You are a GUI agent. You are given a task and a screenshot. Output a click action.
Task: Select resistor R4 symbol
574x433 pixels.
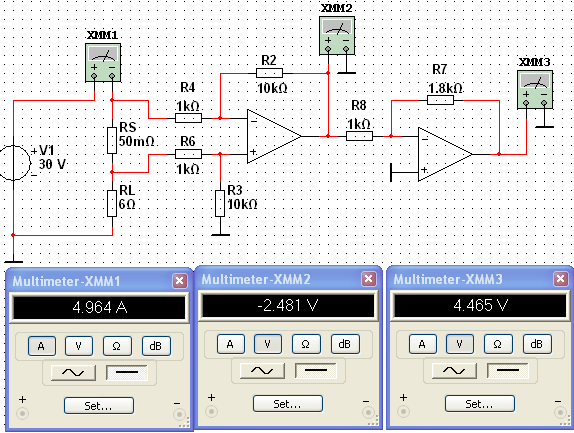click(x=189, y=118)
